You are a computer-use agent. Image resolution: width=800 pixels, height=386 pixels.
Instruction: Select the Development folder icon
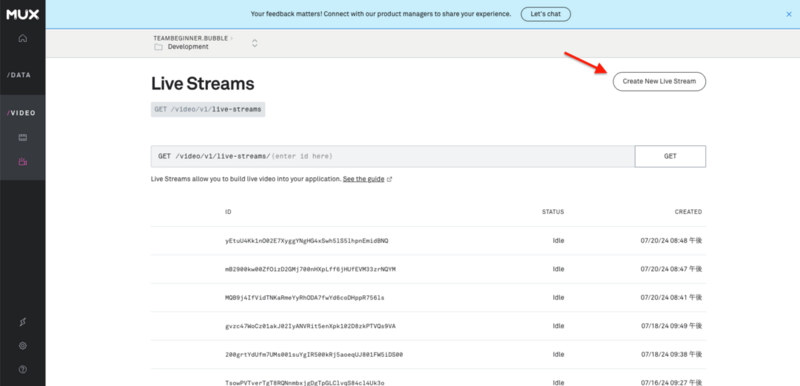158,47
